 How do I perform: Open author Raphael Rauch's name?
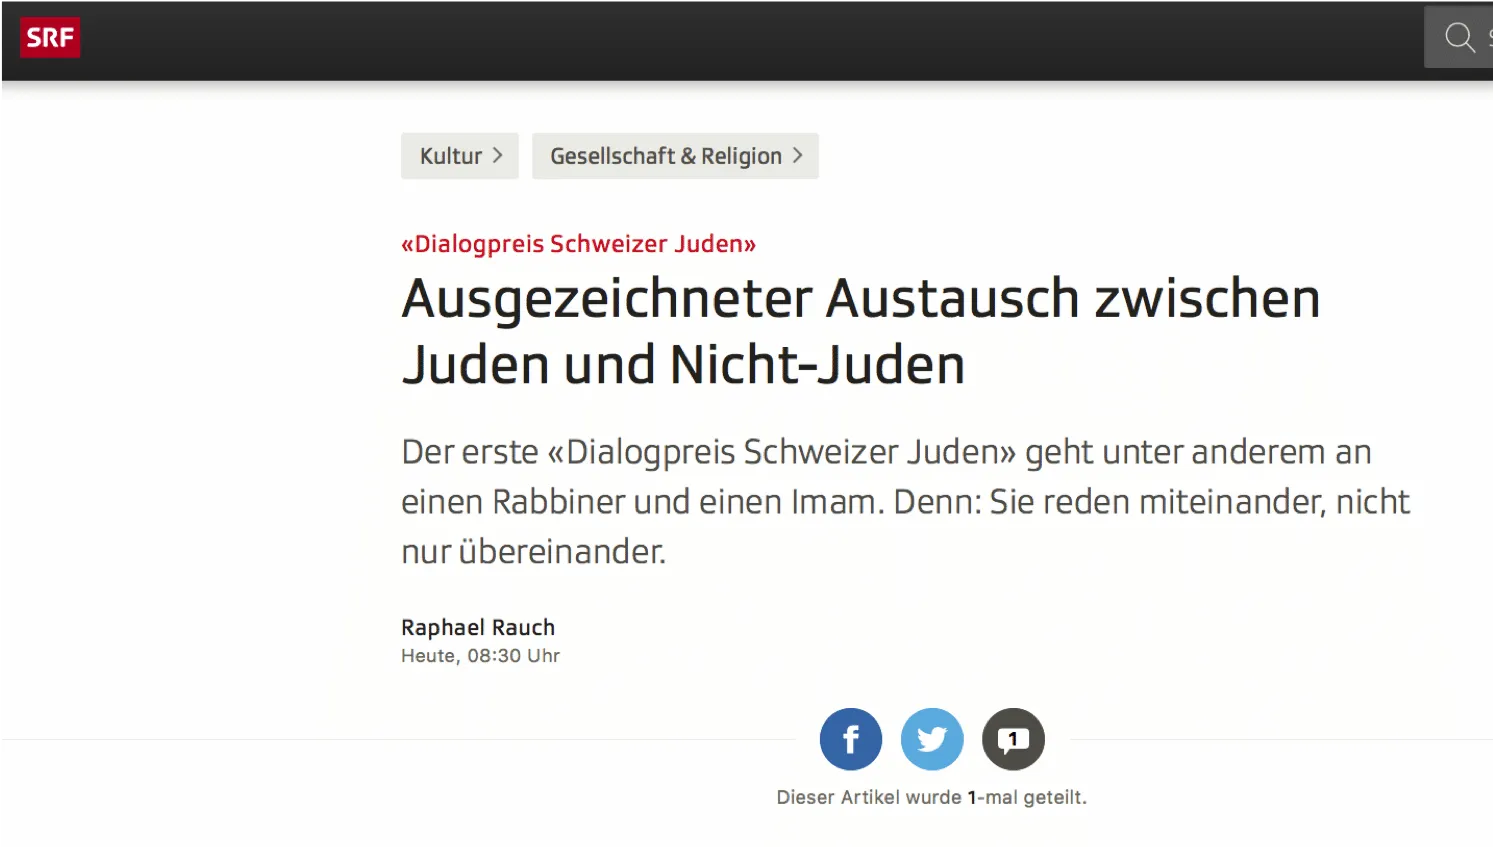(478, 627)
